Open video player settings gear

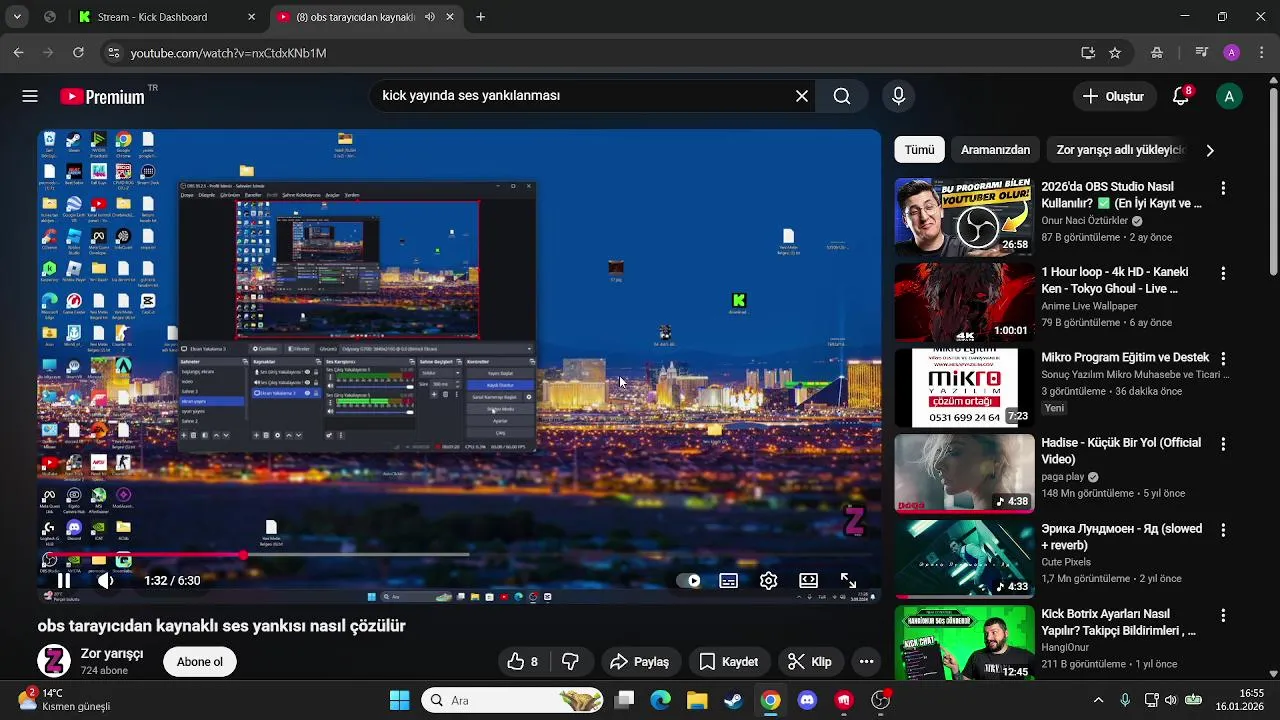[768, 580]
